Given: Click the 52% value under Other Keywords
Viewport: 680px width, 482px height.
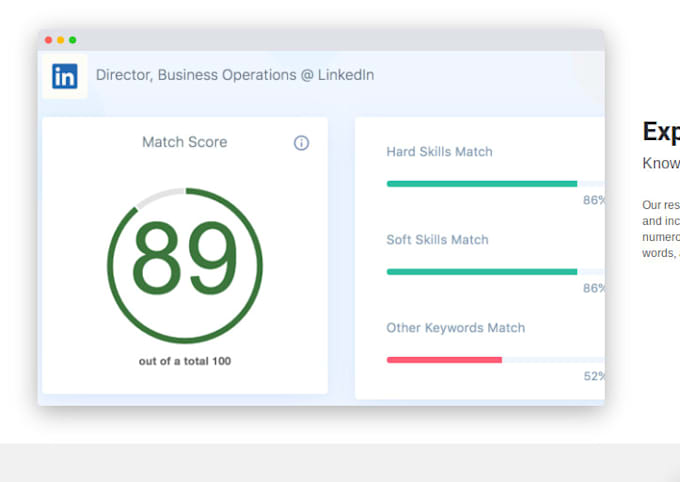Looking at the screenshot, I should pos(594,376).
